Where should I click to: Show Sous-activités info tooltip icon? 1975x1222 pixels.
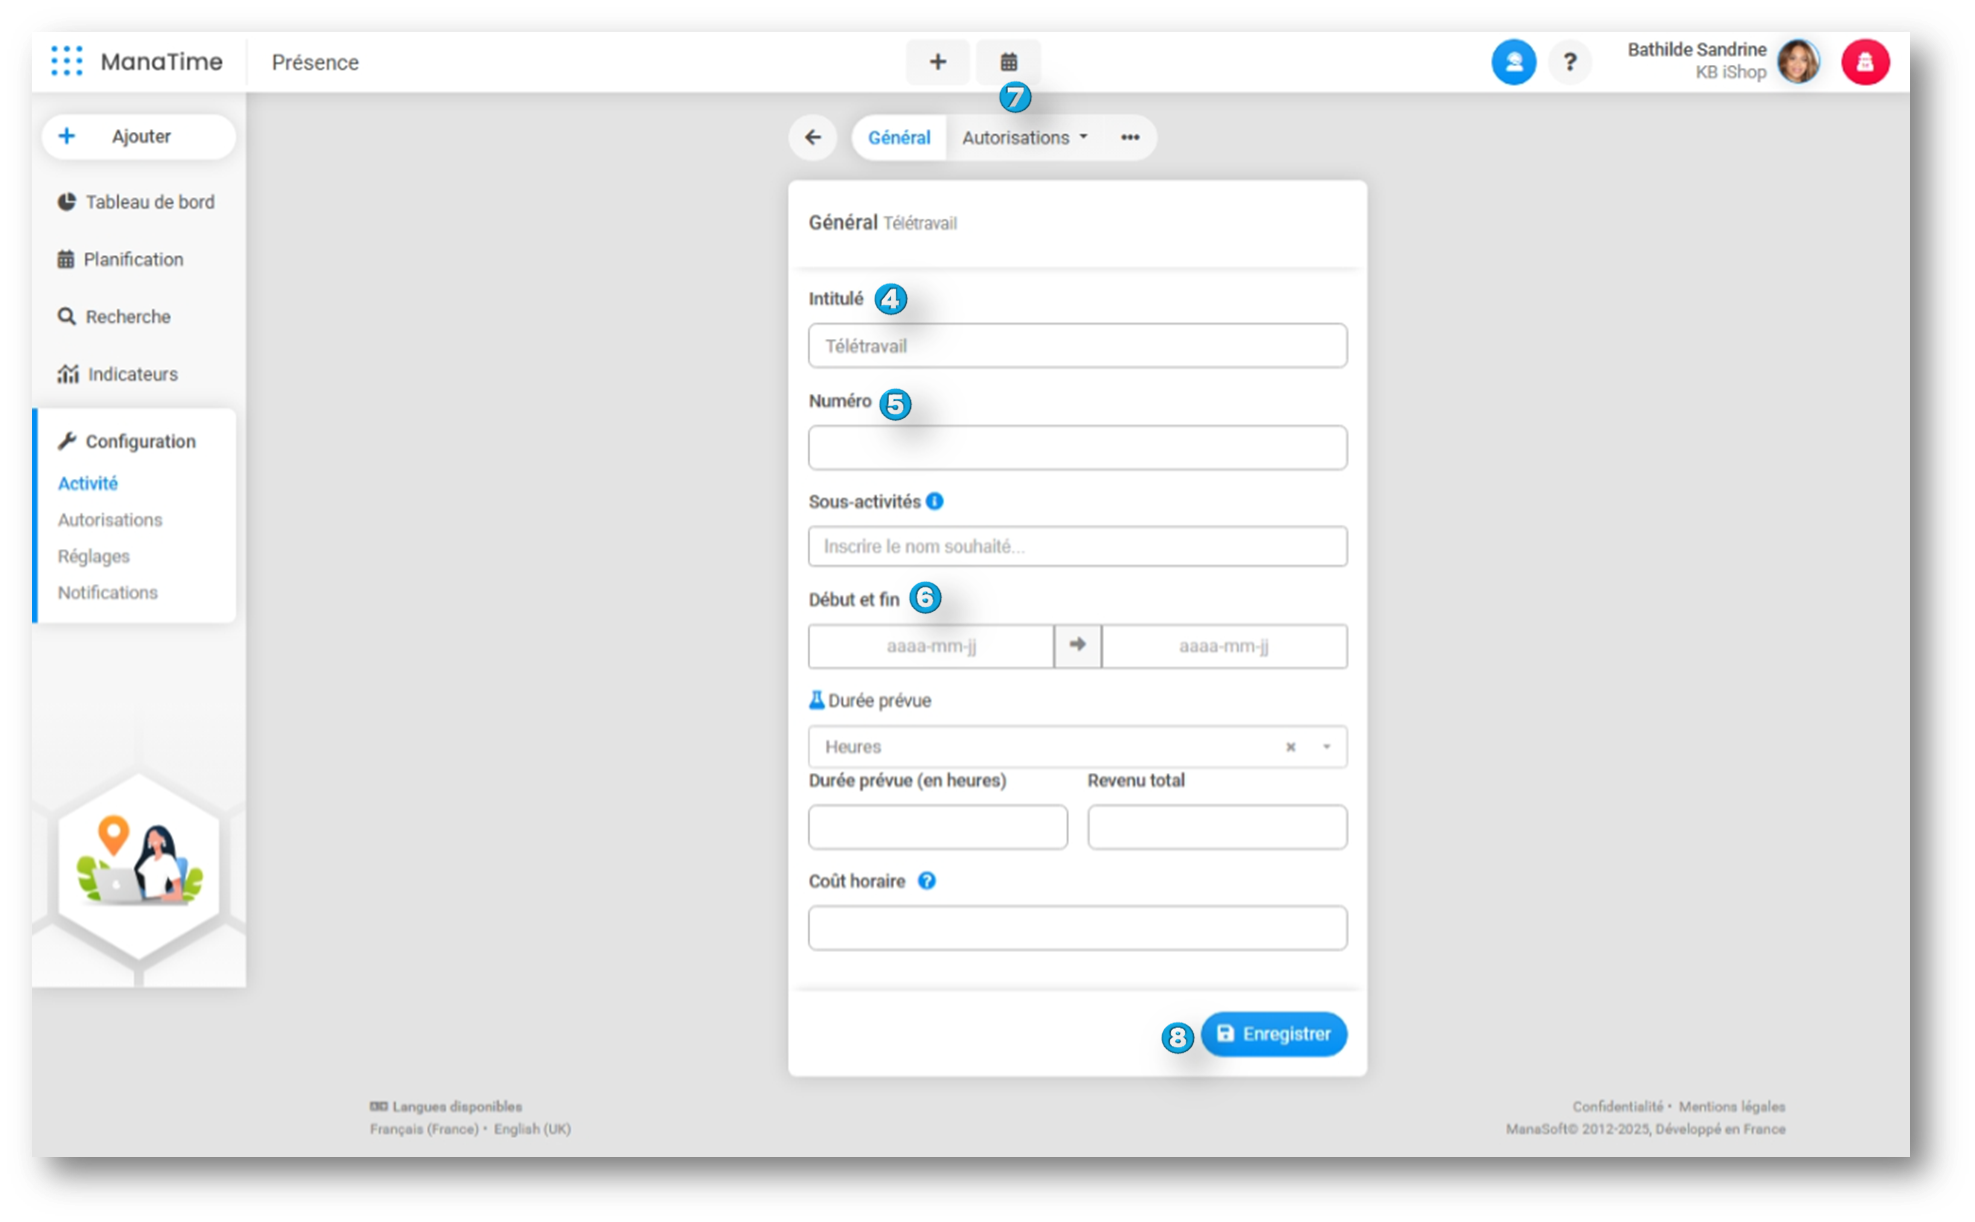coord(935,501)
